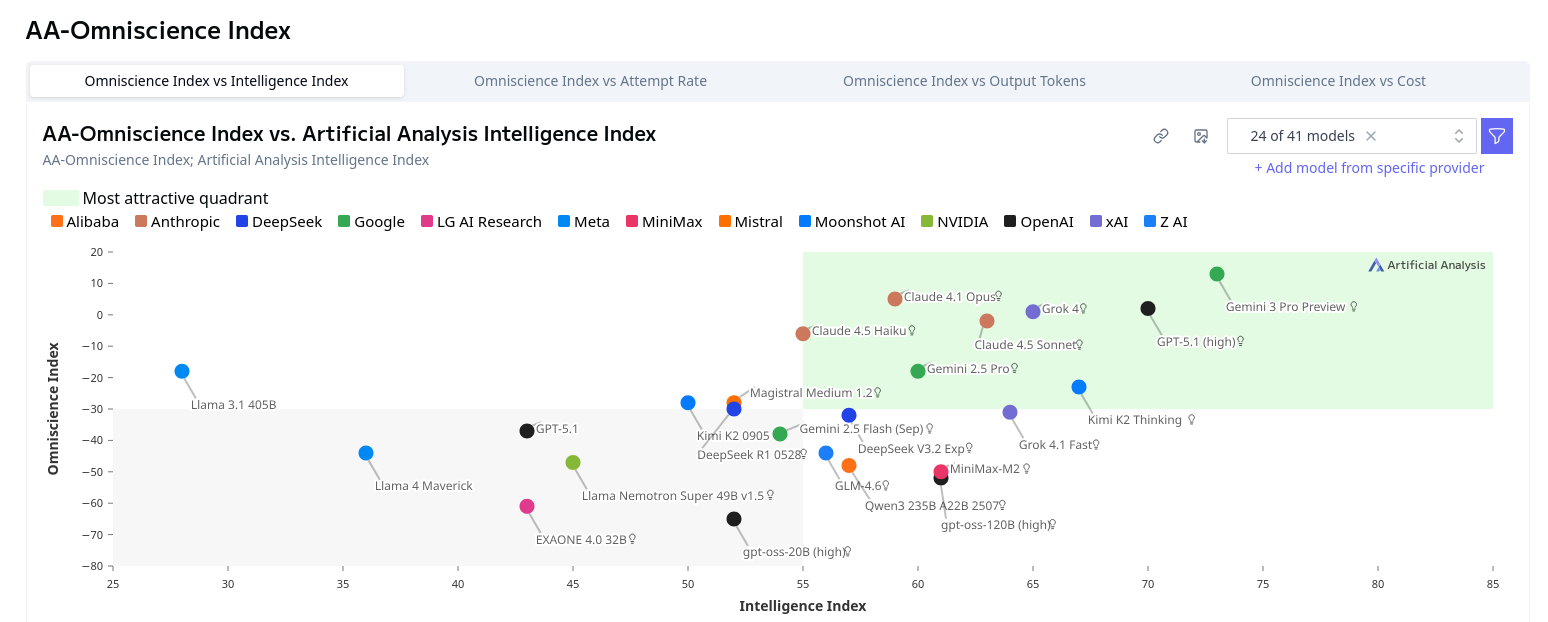Click the Artificial Analysis logo watermark
The width and height of the screenshot is (1548, 622).
(x=1427, y=265)
